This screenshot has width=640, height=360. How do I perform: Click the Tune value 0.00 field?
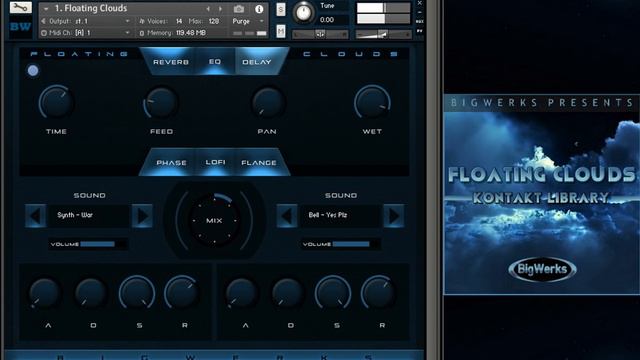coord(327,20)
